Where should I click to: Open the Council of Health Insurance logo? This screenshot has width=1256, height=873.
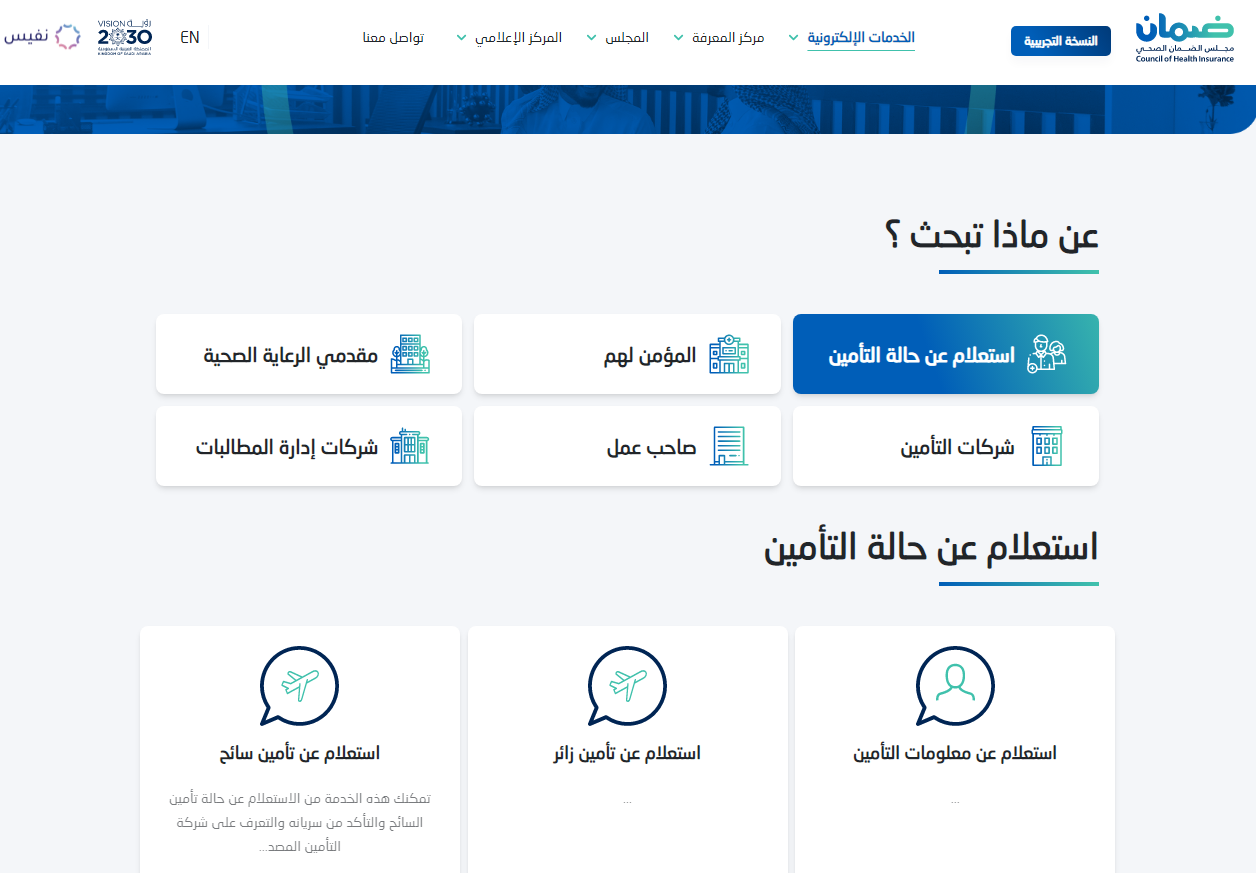[1184, 39]
